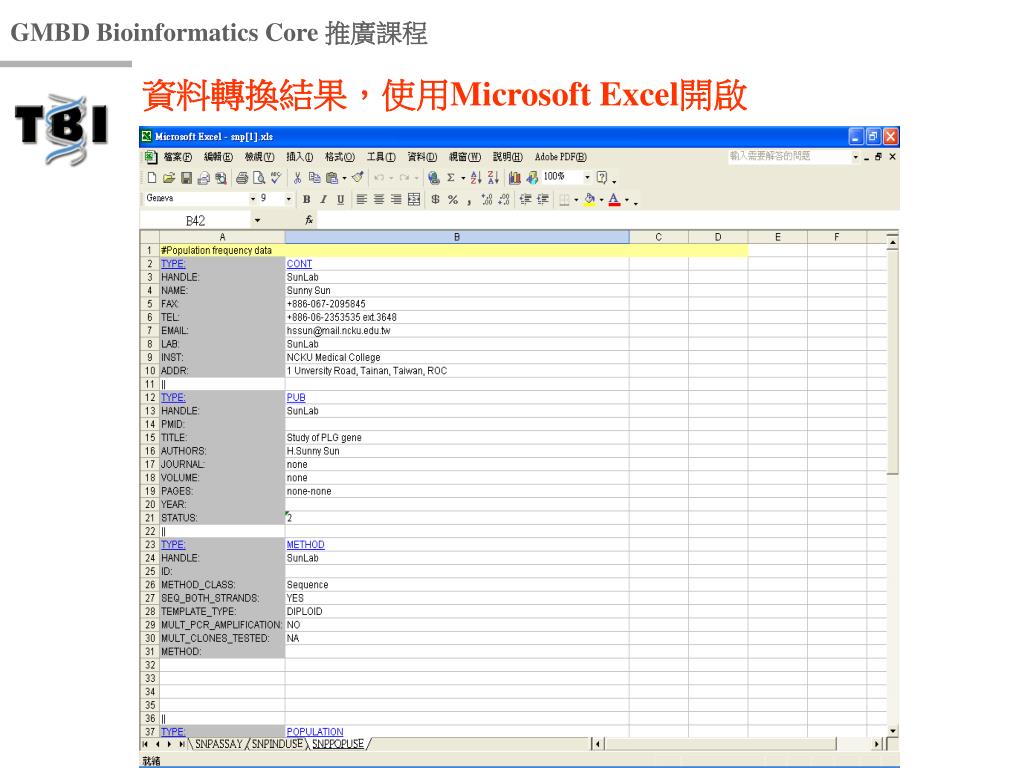Open the AutoSum functions dropdown arrow
Viewport: 1024px width, 768px height.
click(463, 178)
